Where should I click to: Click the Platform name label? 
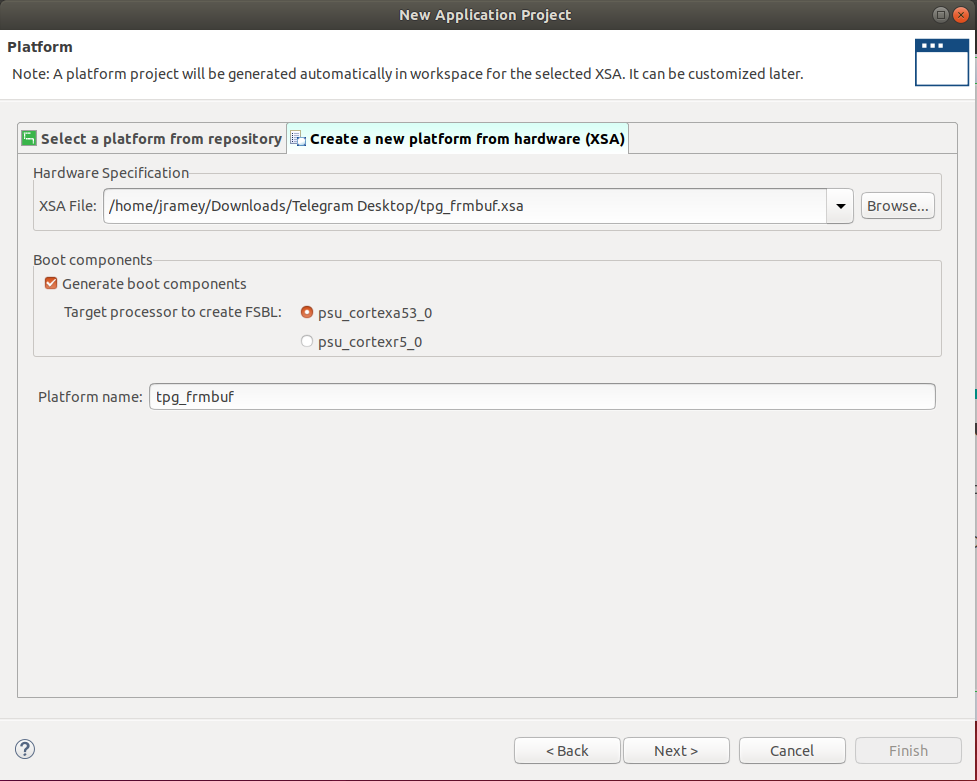point(90,397)
